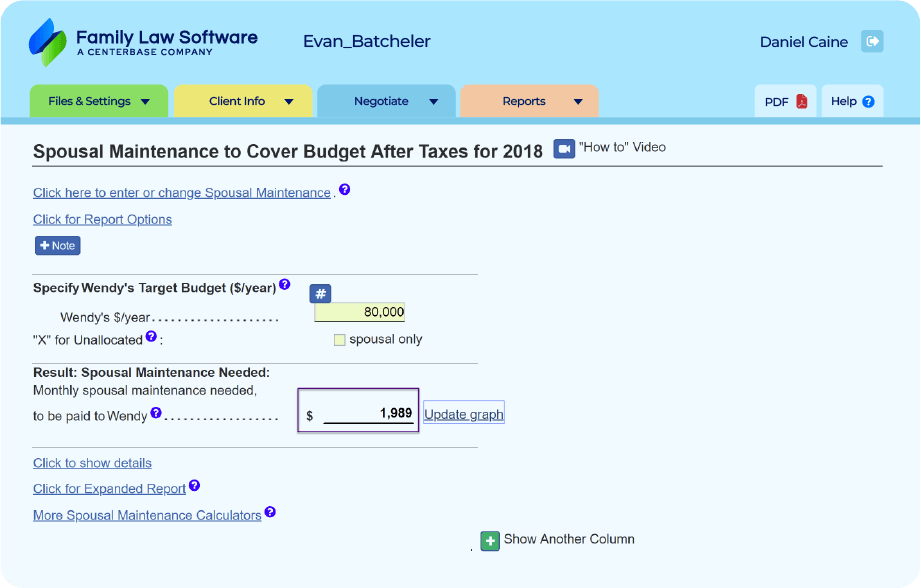Viewport: 921px width, 588px height.
Task: Click help icon beside Expanded Report link
Action: click(x=194, y=486)
